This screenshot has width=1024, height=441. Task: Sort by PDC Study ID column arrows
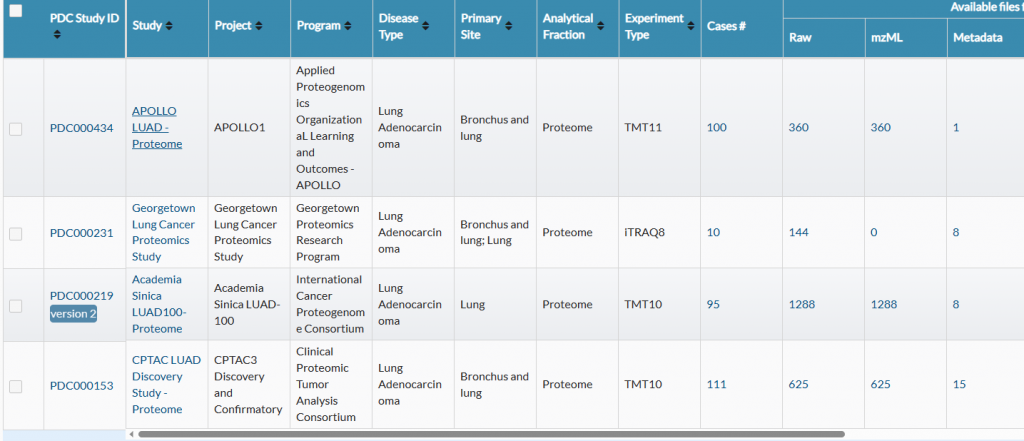[57, 35]
